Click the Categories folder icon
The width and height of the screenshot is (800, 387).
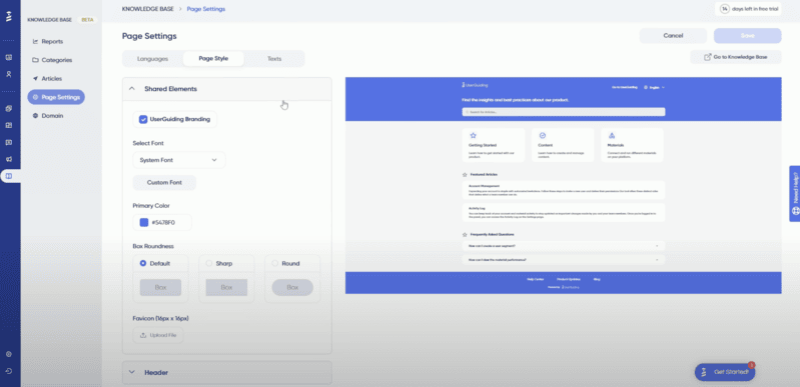(35, 60)
